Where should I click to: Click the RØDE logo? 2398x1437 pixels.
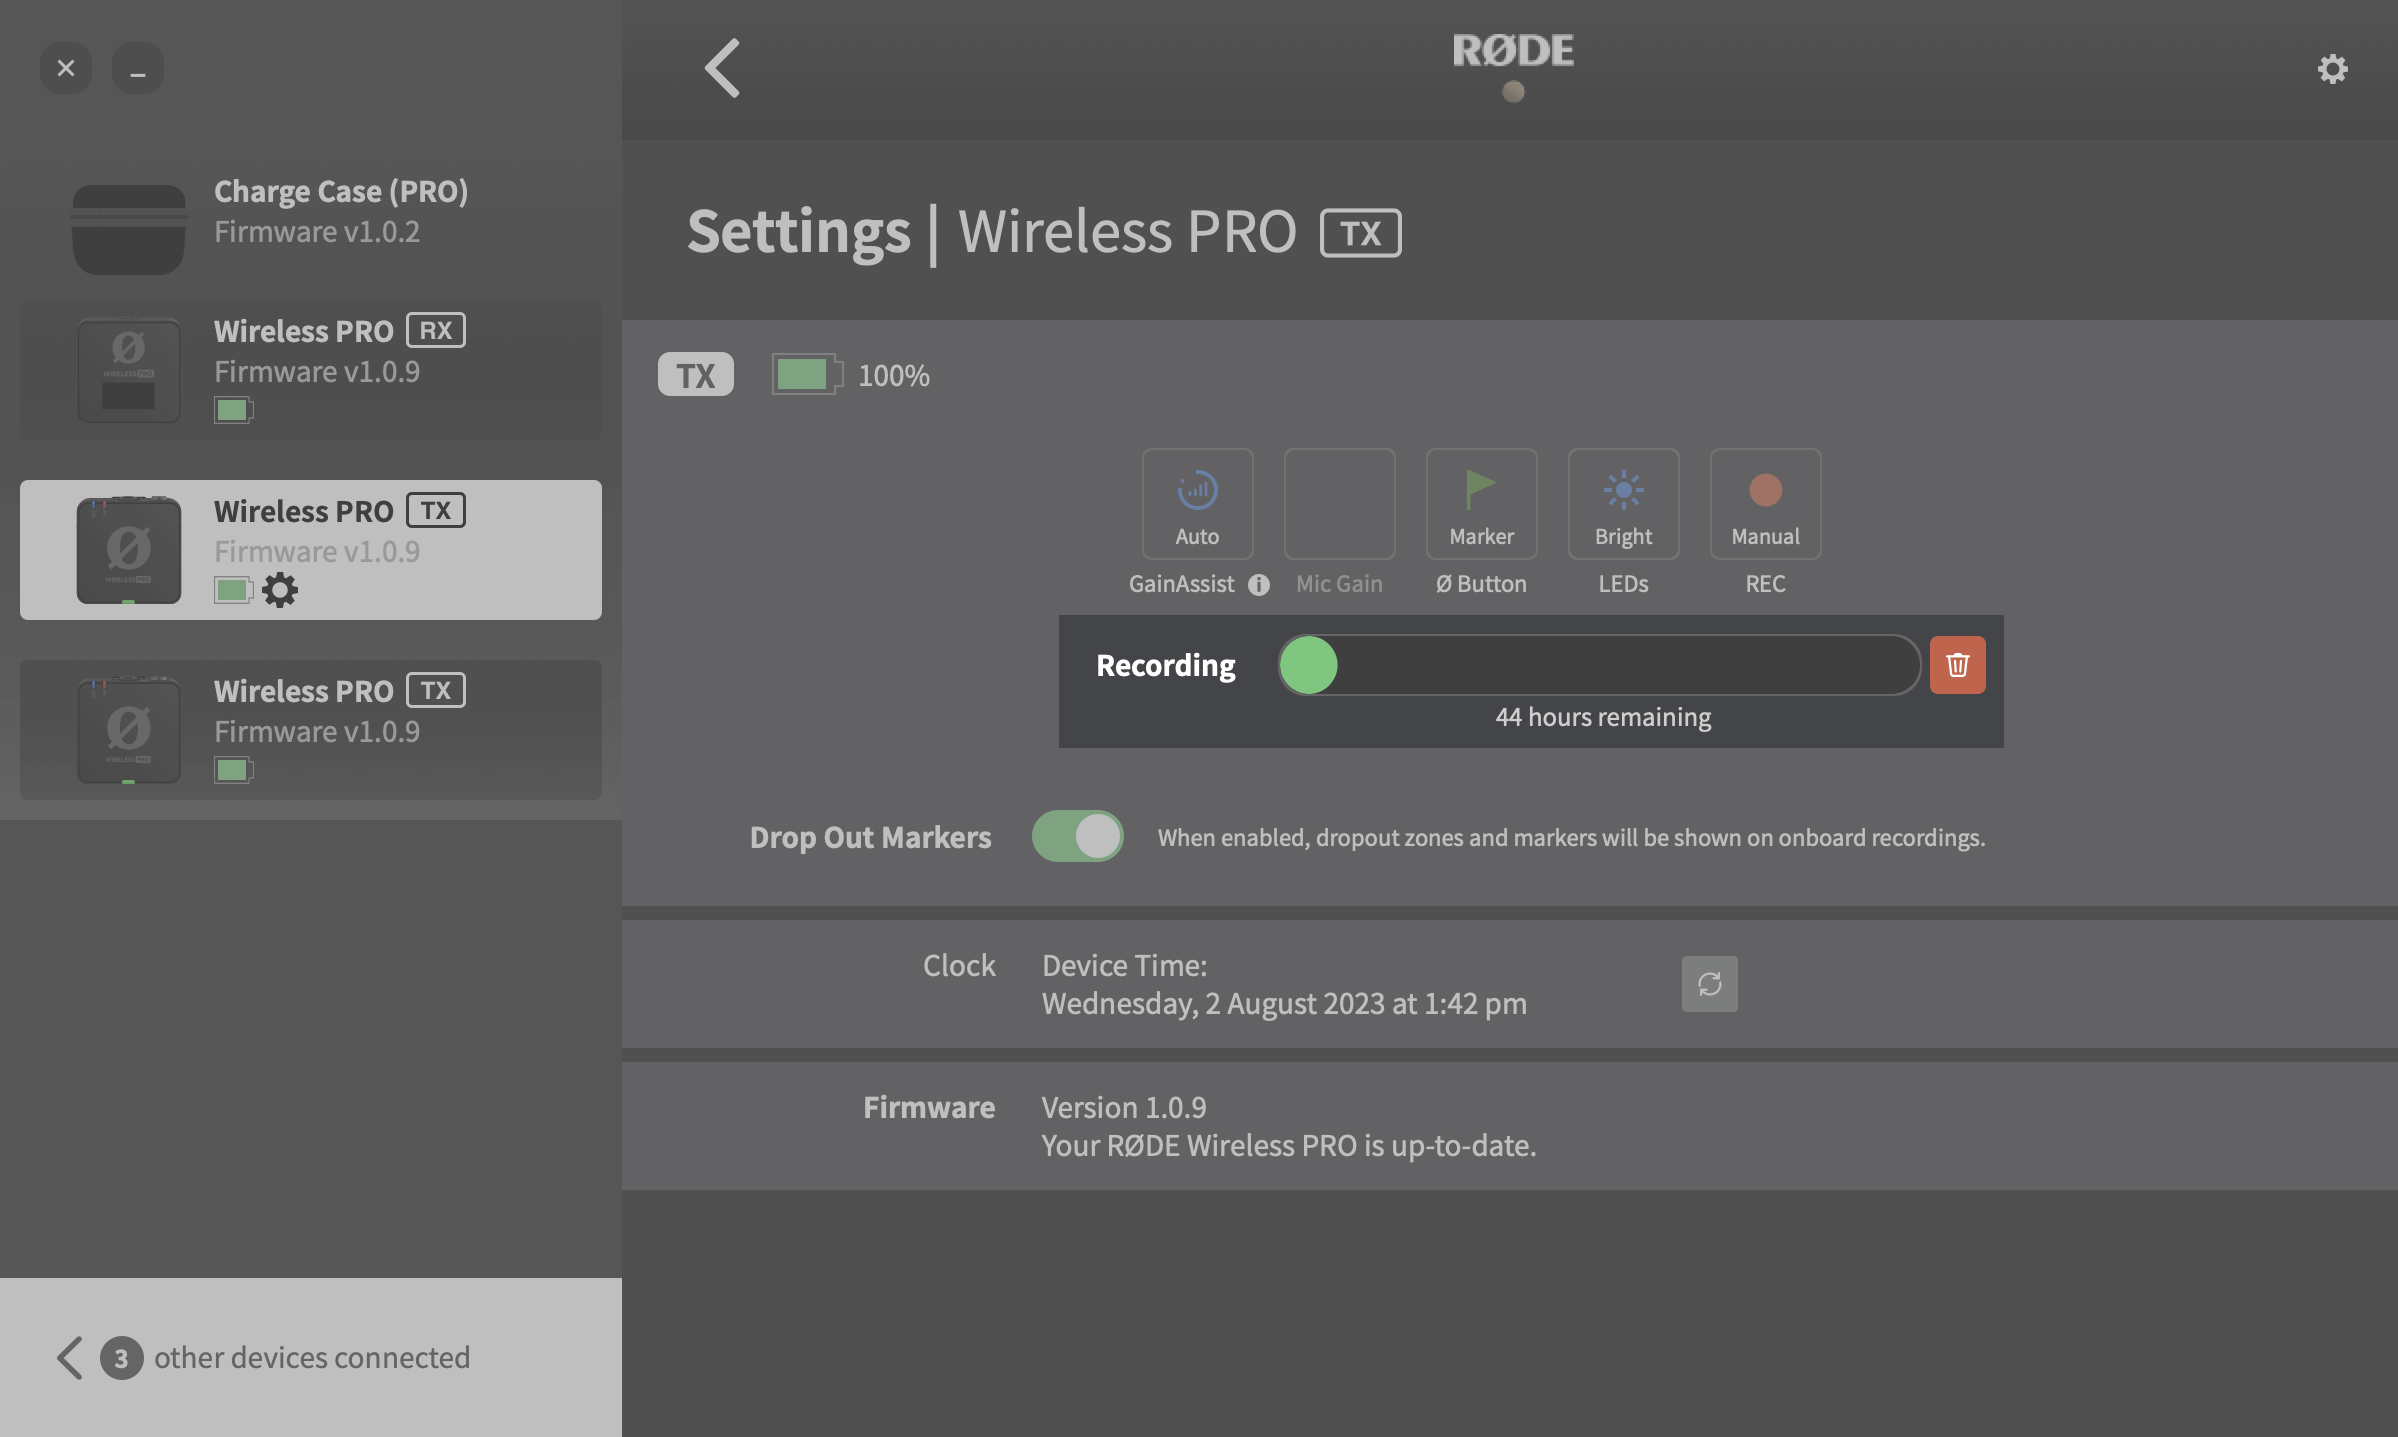tap(1512, 51)
